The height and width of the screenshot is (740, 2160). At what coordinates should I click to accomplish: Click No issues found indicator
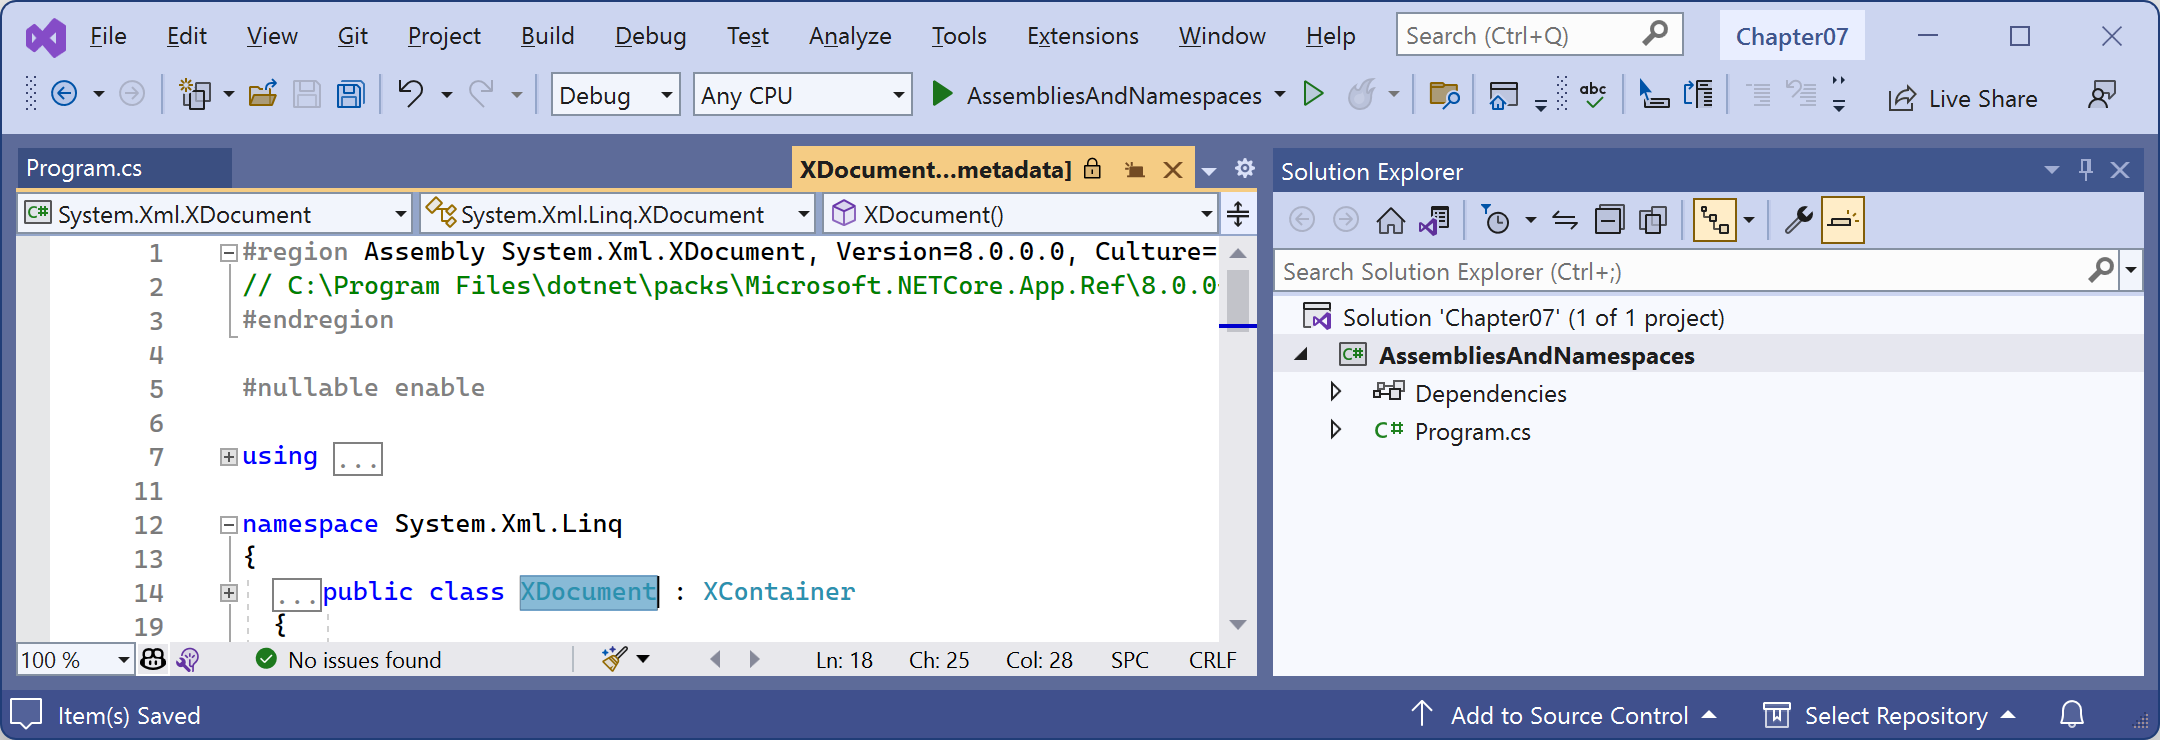(x=349, y=660)
